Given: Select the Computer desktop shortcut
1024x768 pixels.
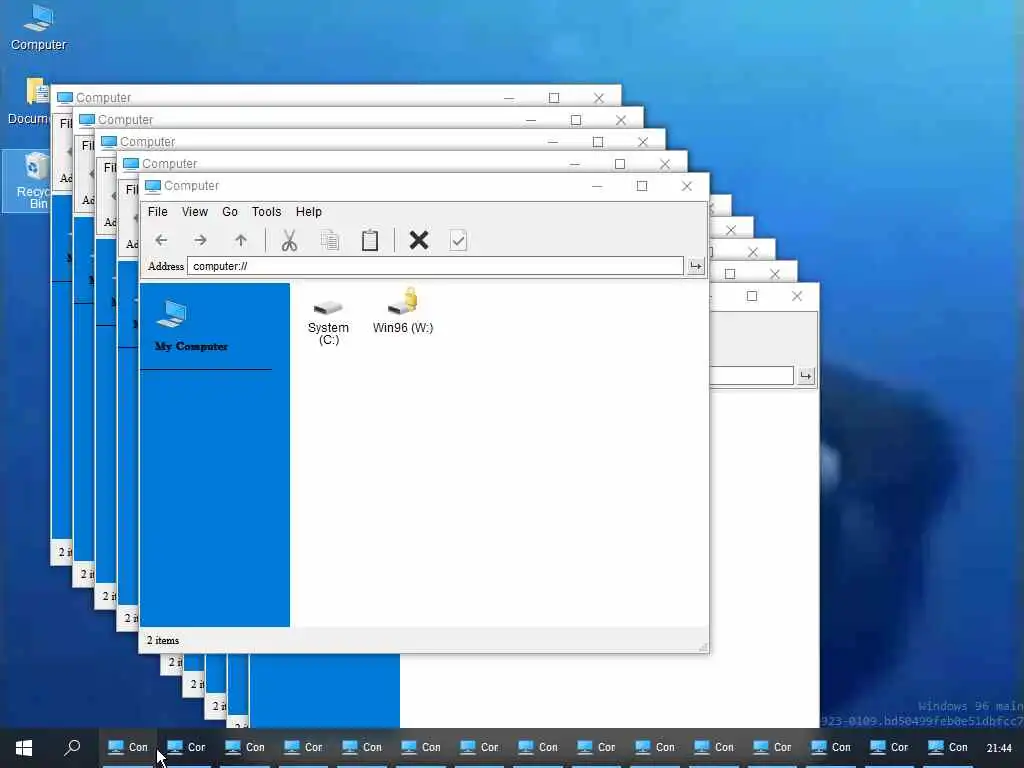Looking at the screenshot, I should tap(39, 27).
